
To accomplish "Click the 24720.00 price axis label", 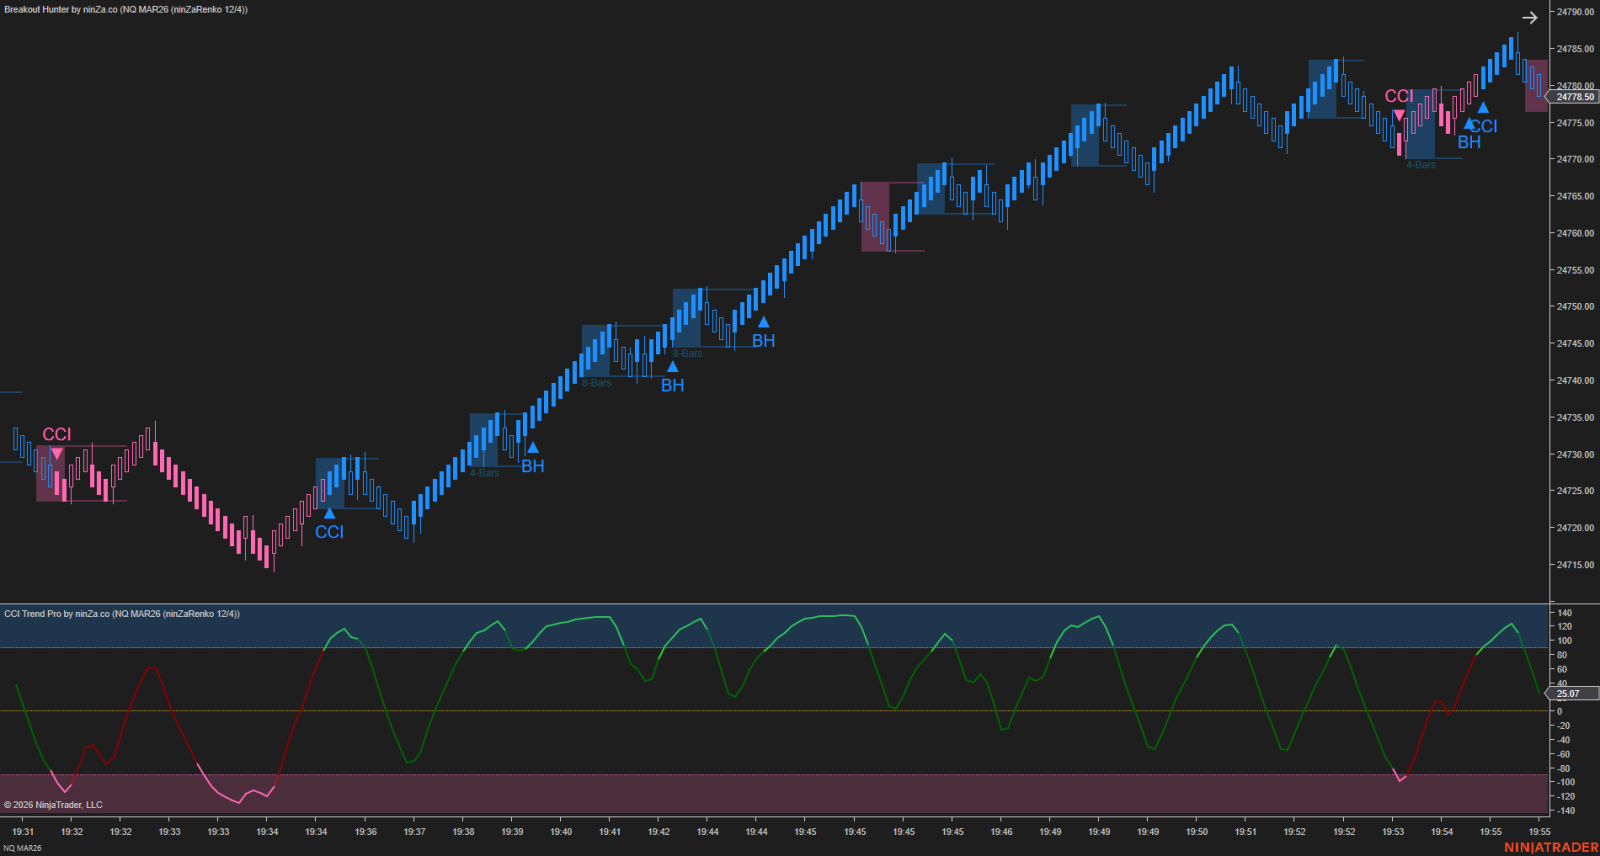I will click(1575, 528).
